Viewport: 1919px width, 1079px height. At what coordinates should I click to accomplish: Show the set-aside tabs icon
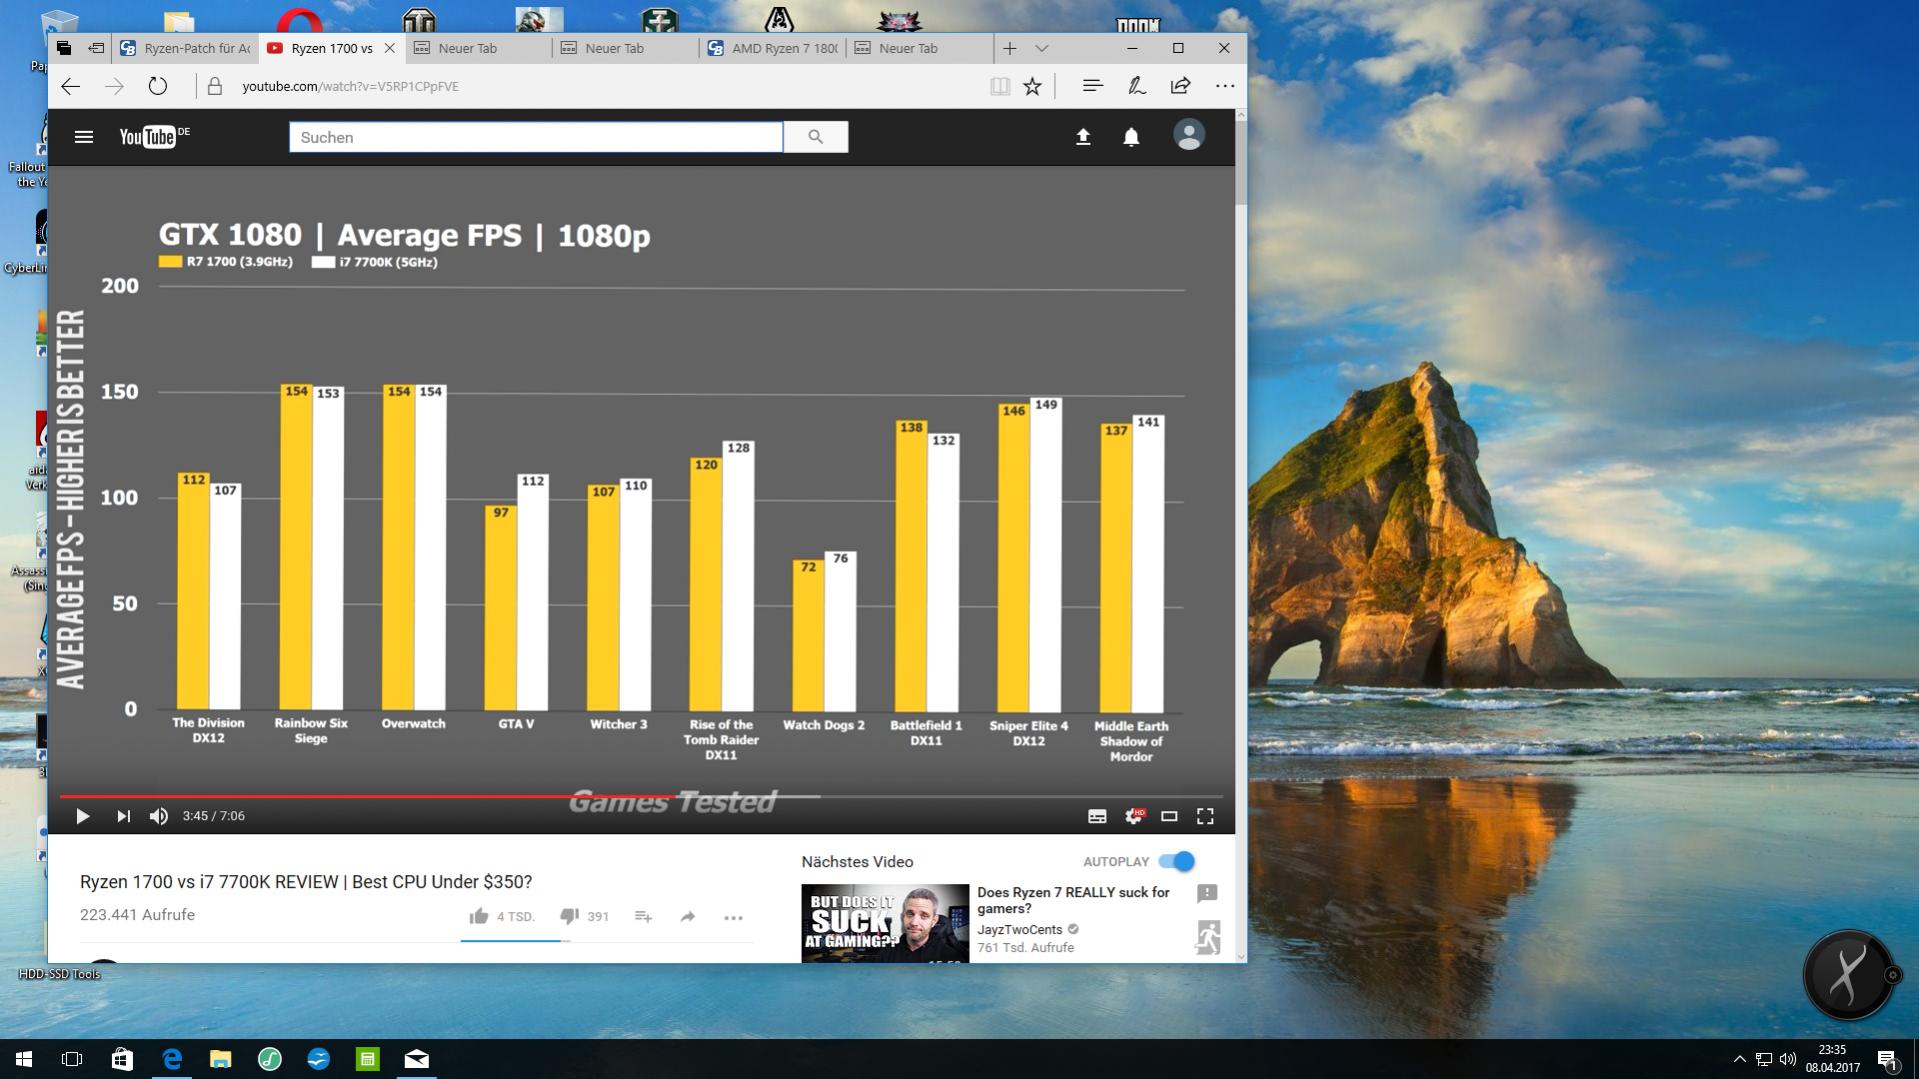64,48
